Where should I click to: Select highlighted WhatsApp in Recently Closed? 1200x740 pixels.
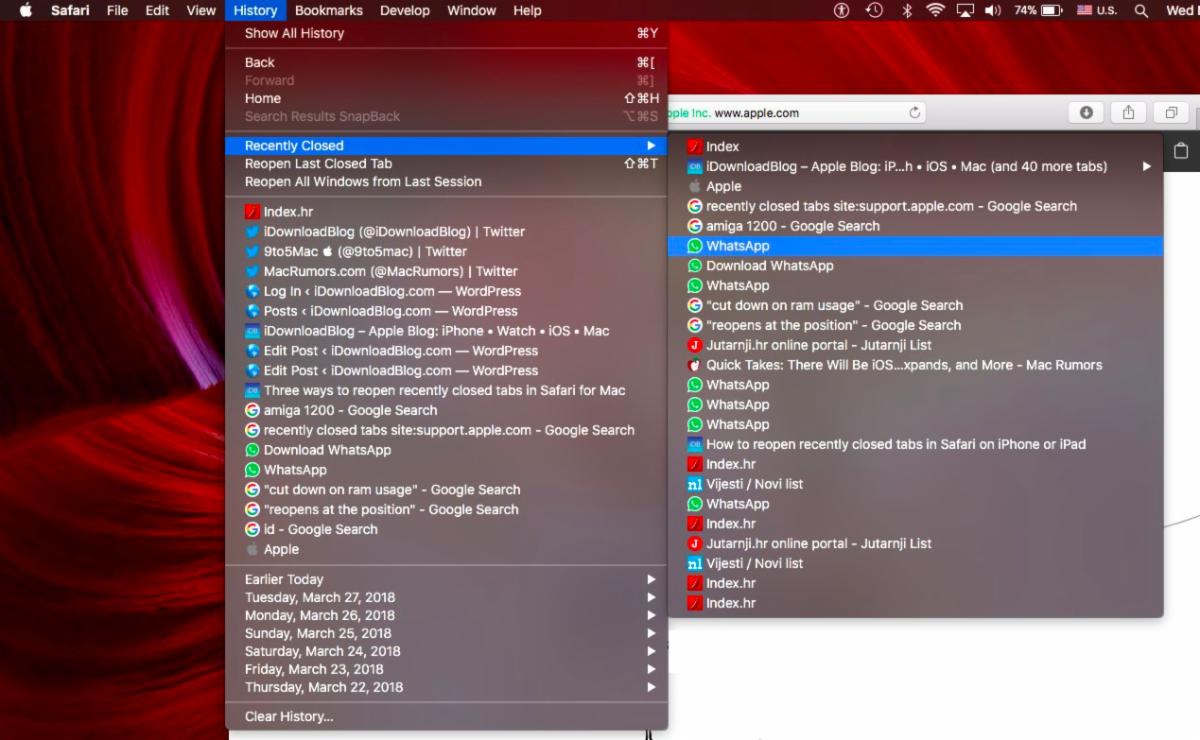[x=916, y=246]
